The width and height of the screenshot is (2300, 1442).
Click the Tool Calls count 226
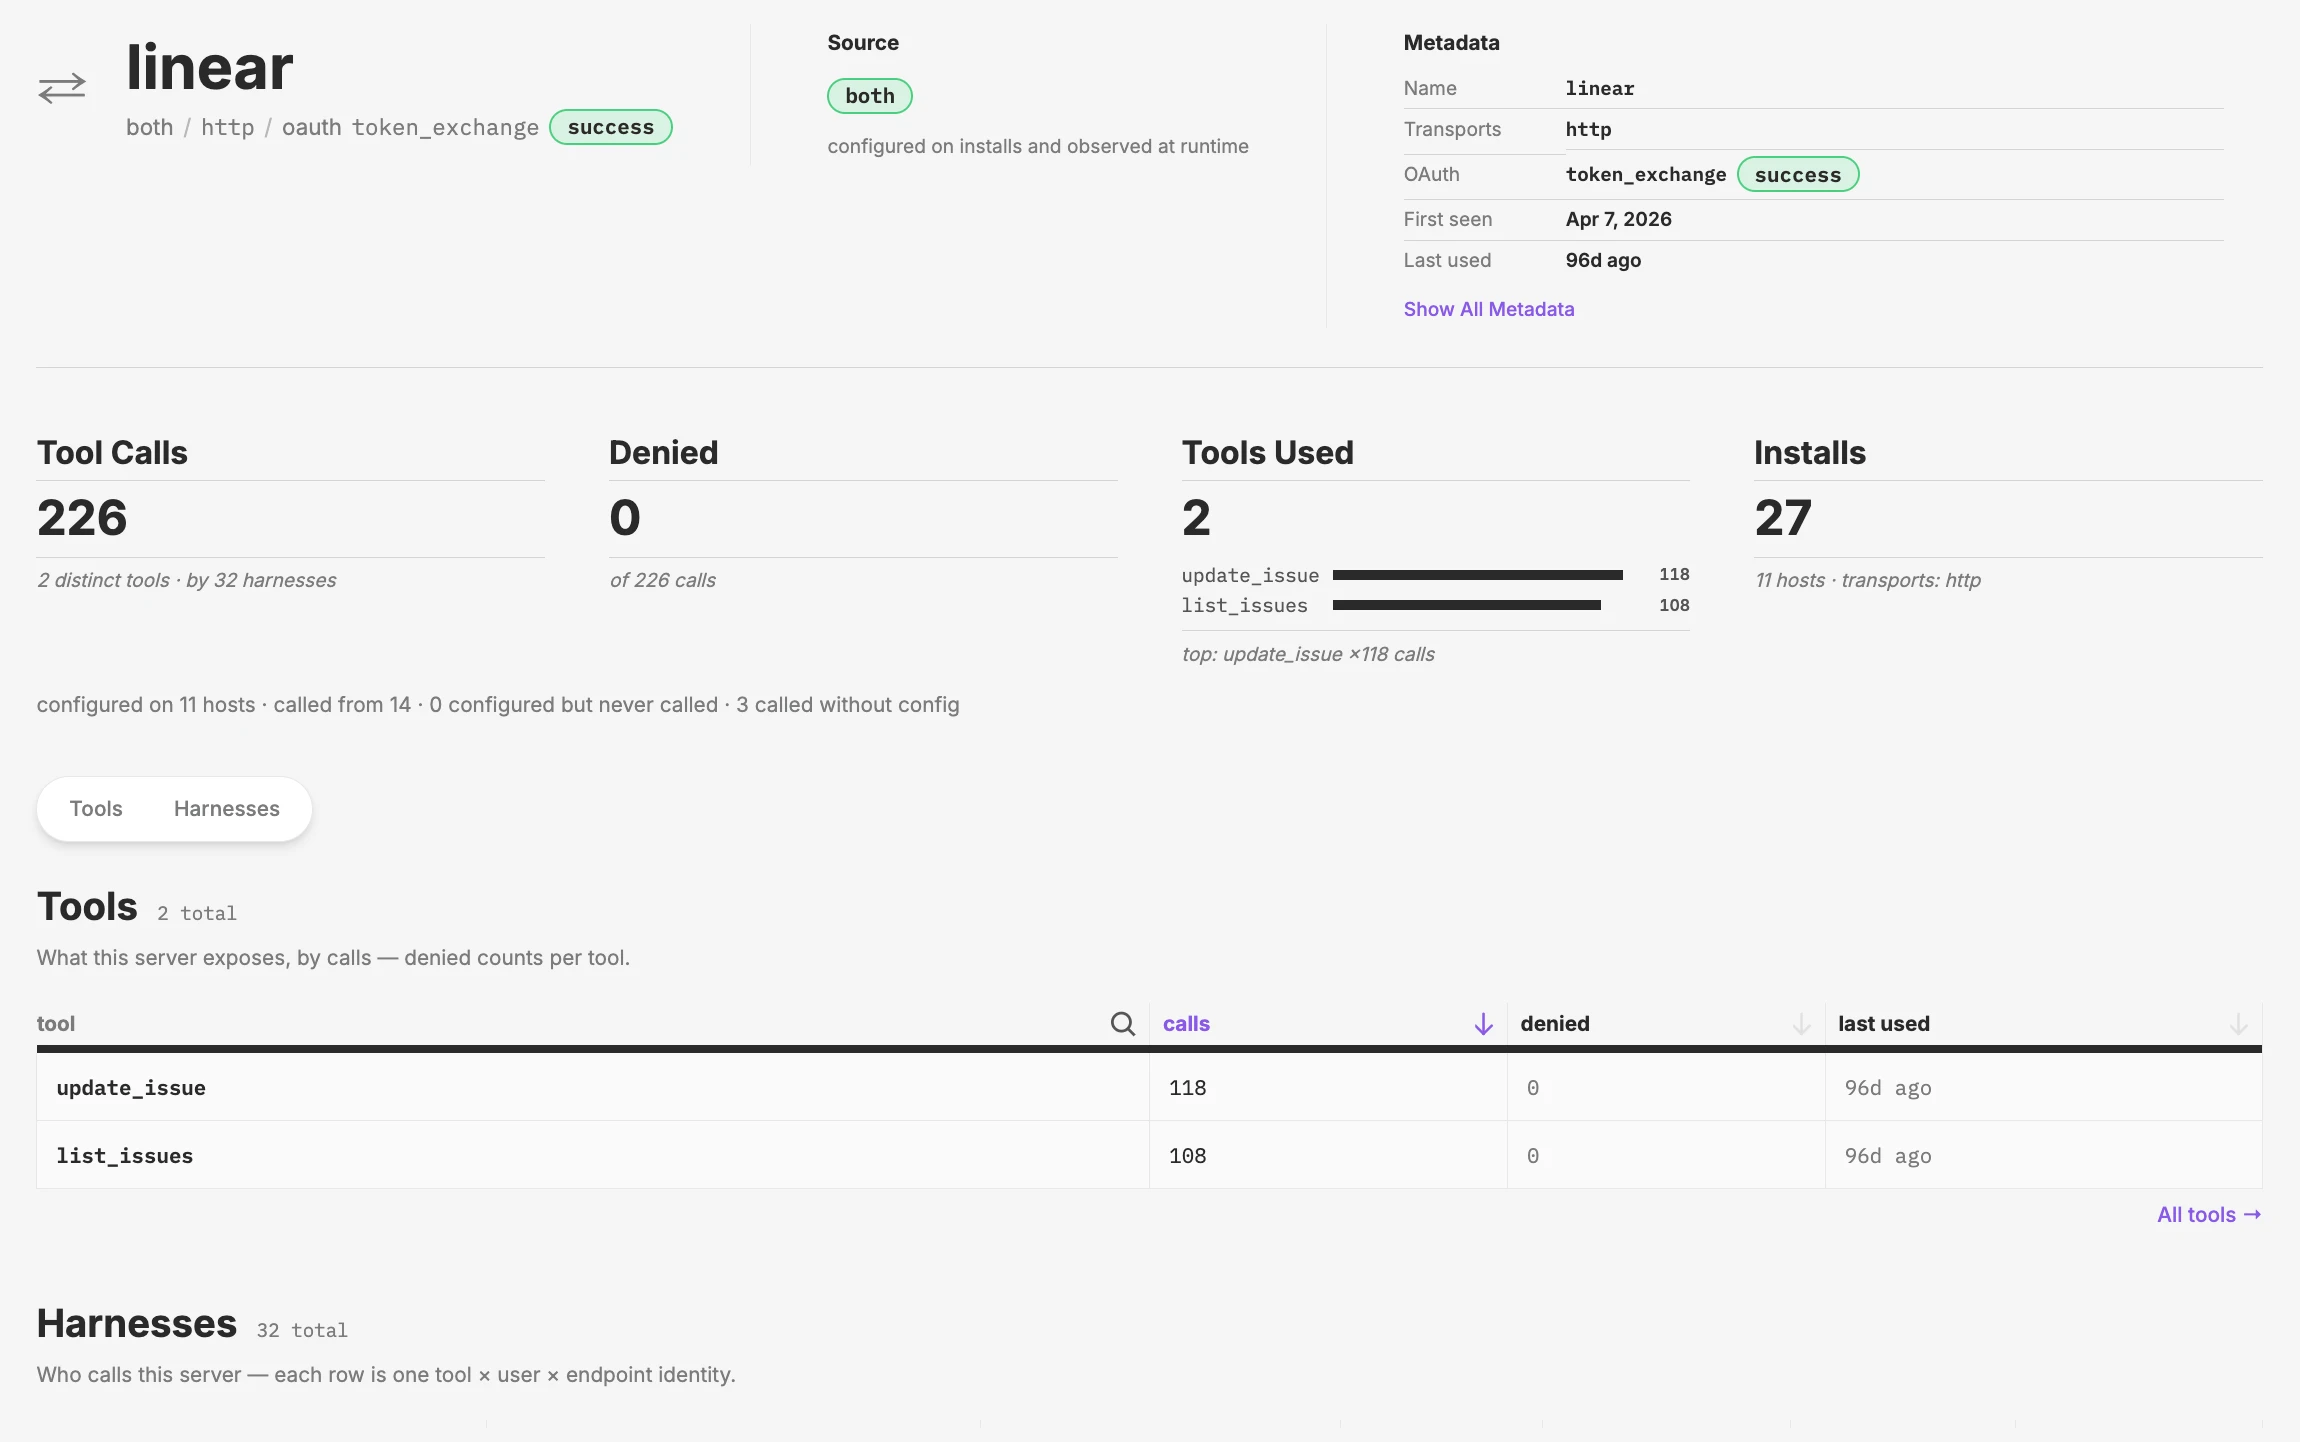(x=82, y=517)
